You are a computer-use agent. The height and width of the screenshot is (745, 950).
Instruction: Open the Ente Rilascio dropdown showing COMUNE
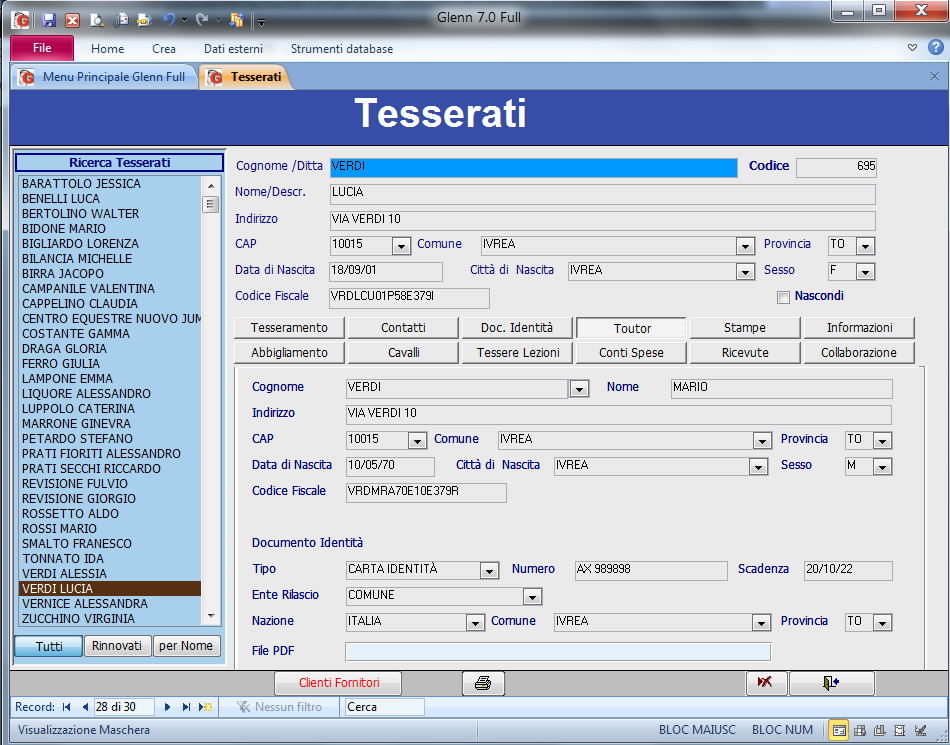tap(533, 597)
